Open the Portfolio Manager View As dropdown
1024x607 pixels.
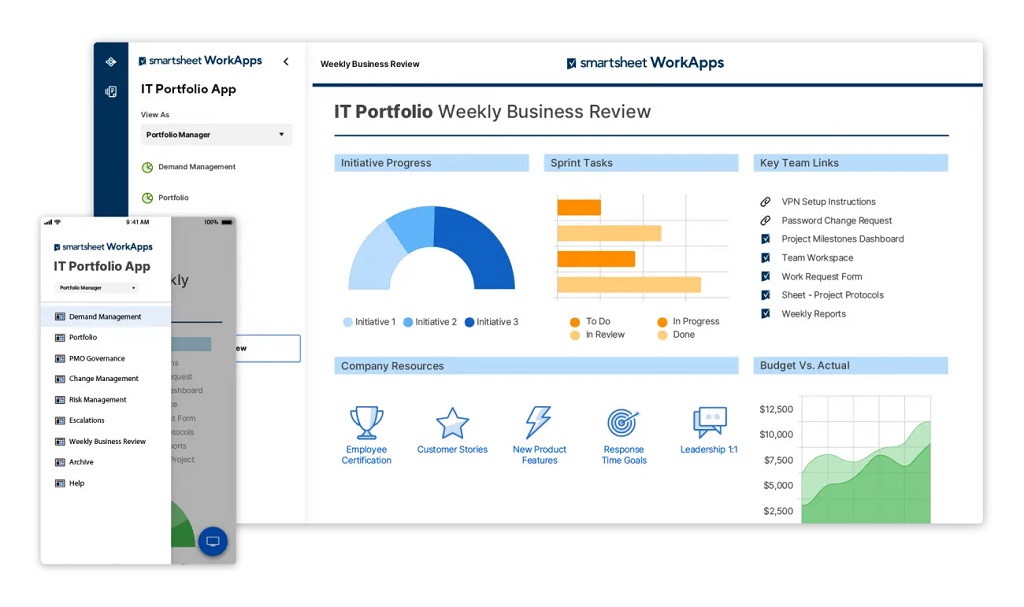coord(216,135)
